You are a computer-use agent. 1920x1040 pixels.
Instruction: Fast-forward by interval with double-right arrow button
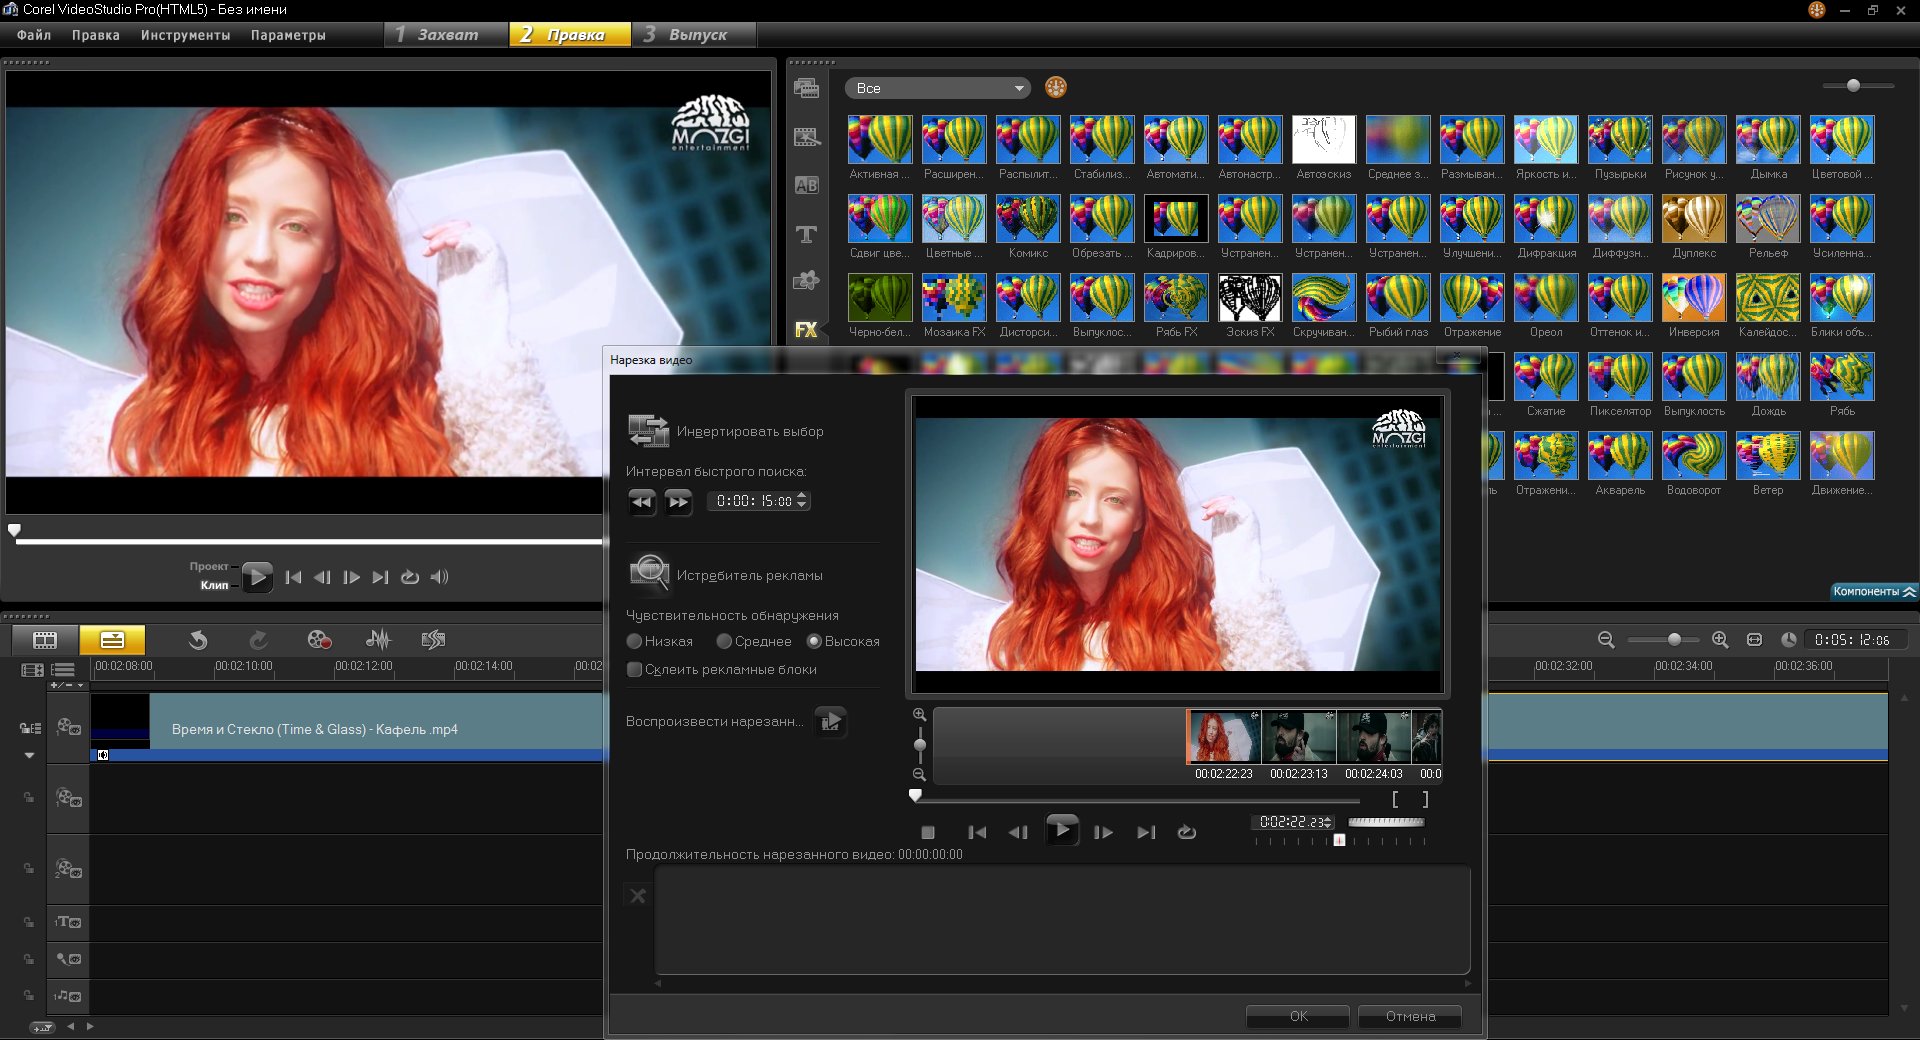click(x=678, y=501)
